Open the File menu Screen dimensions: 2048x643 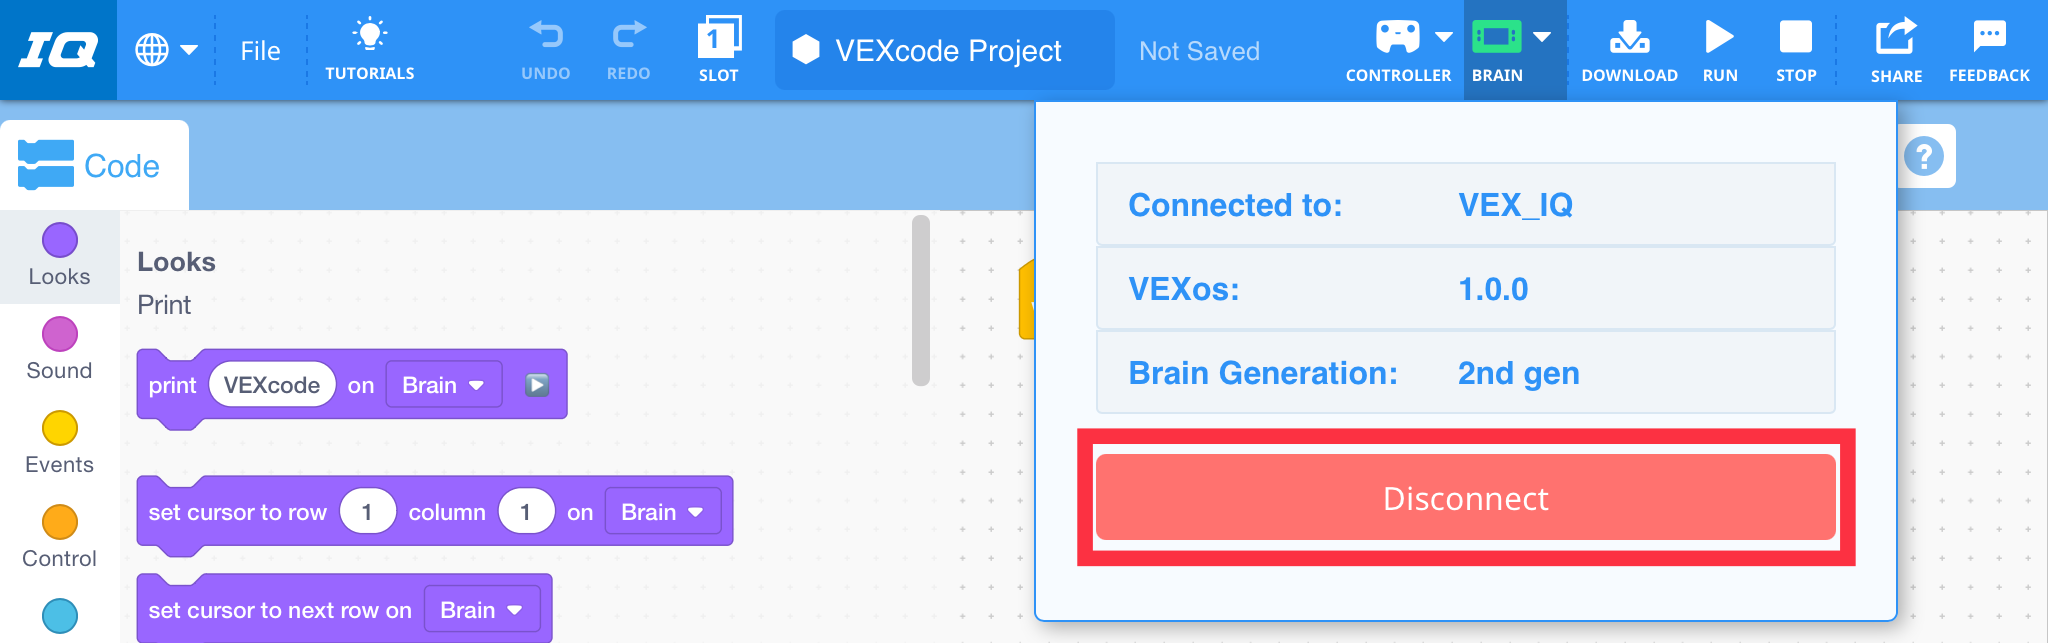click(x=260, y=50)
